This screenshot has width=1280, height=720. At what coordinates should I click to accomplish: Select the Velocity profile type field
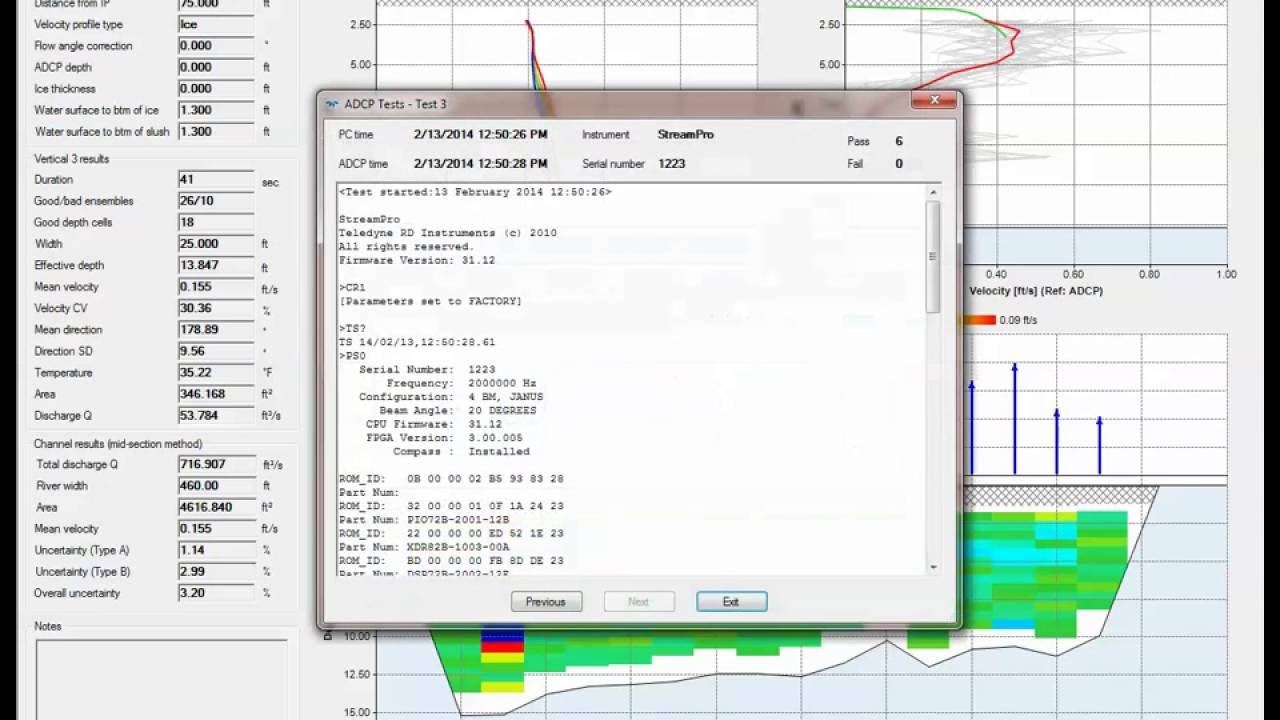pos(216,24)
